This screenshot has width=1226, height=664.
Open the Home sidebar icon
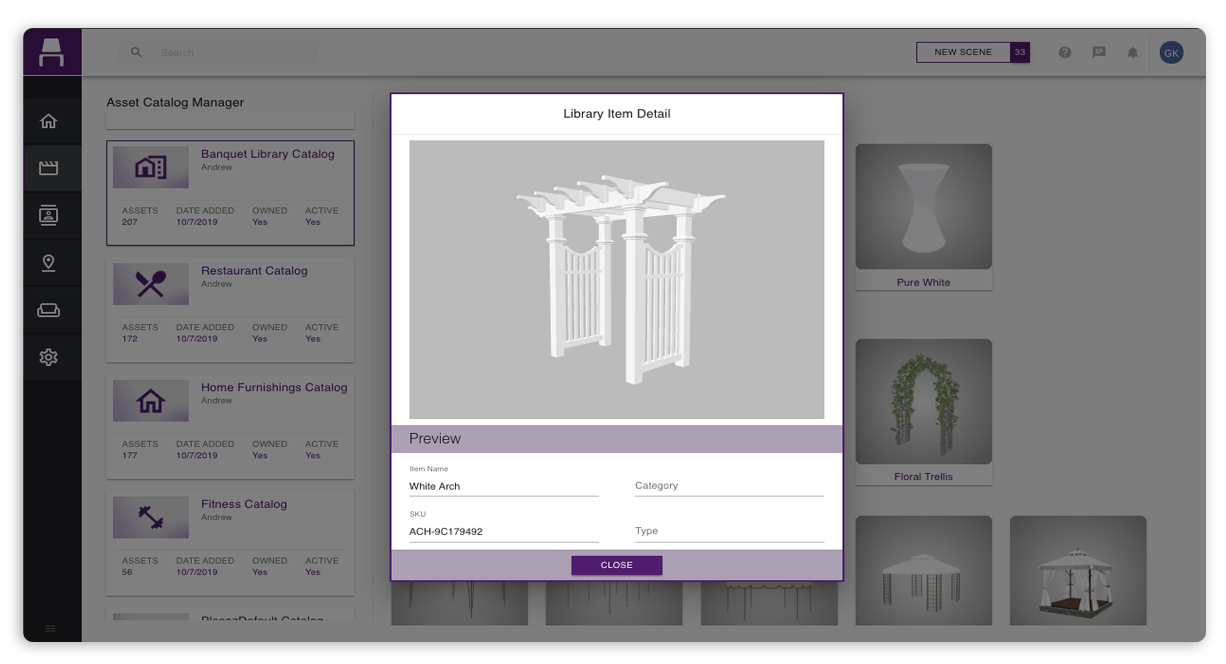point(48,121)
